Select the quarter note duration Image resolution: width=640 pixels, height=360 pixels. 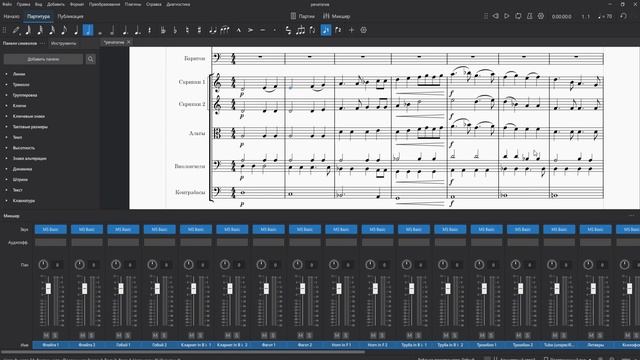click(x=76, y=30)
